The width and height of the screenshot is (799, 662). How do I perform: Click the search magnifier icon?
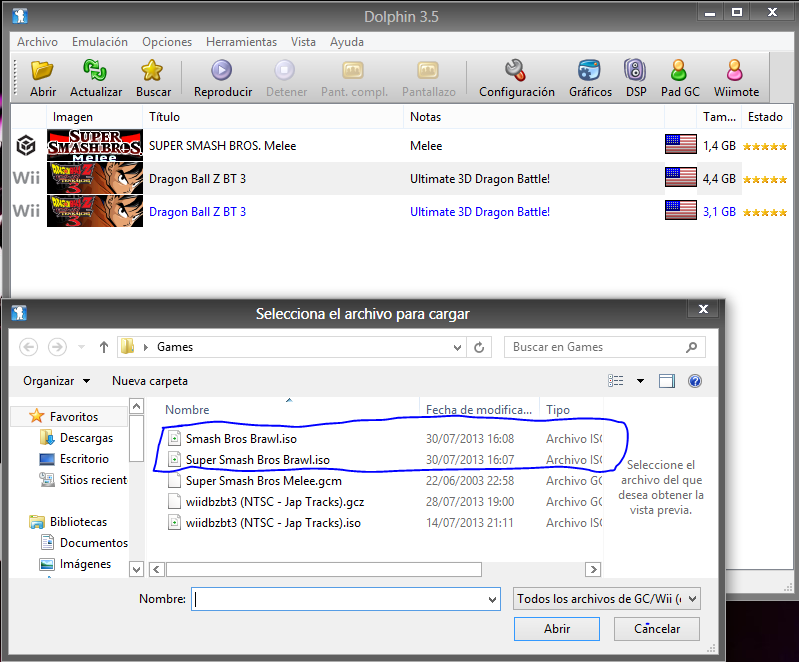[691, 347]
